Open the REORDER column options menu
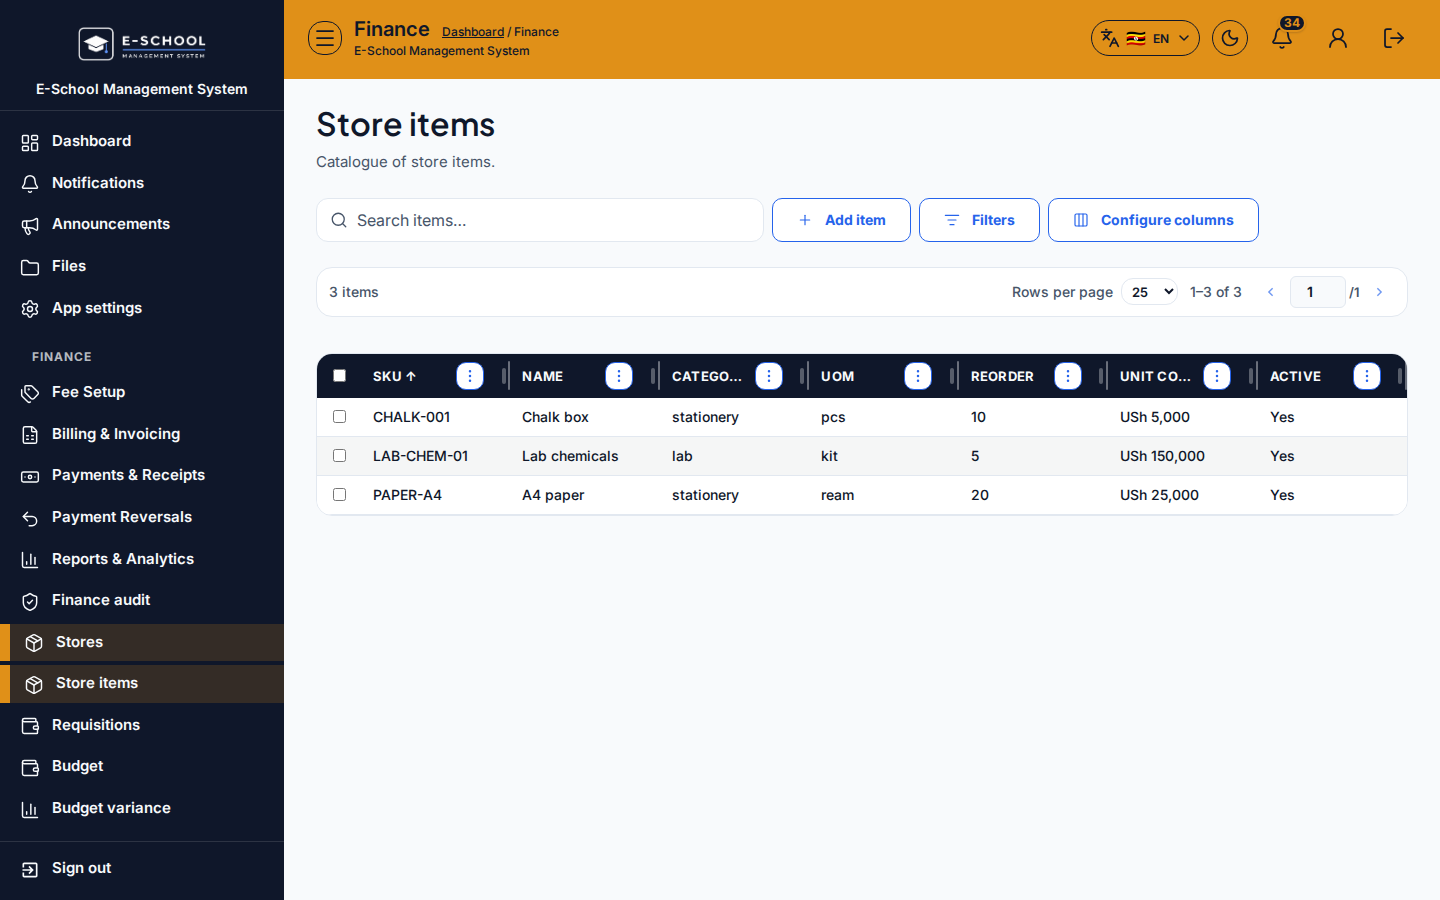This screenshot has height=900, width=1440. click(x=1068, y=376)
